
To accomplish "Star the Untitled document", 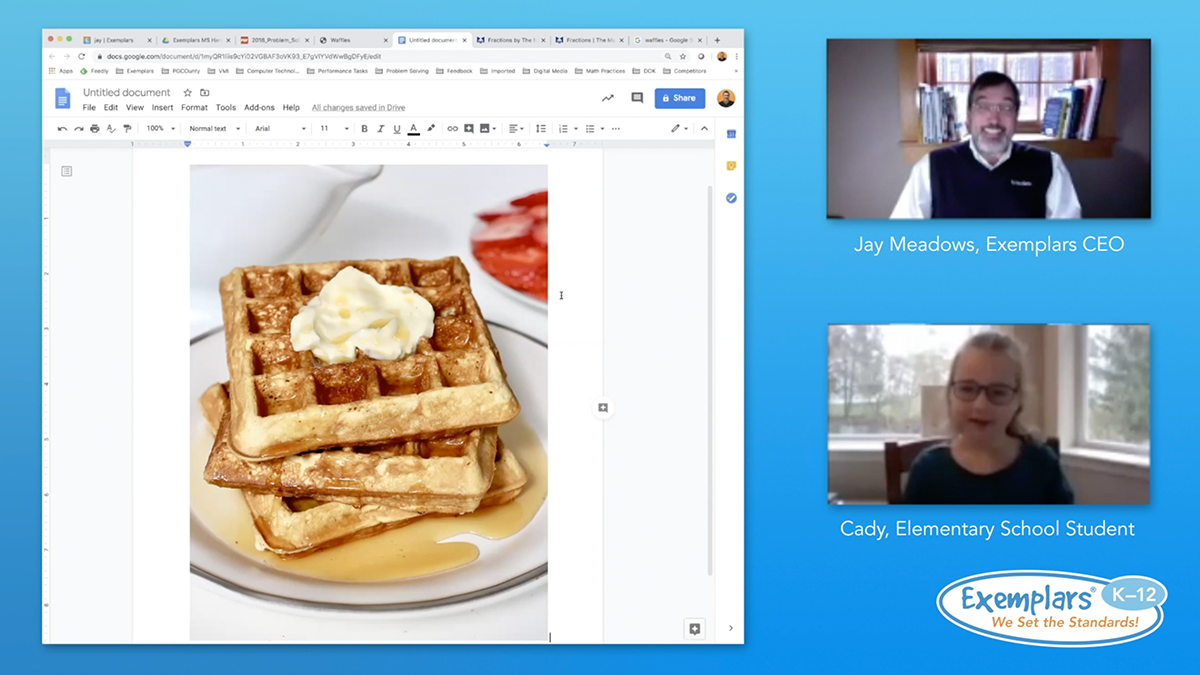I will 187,93.
